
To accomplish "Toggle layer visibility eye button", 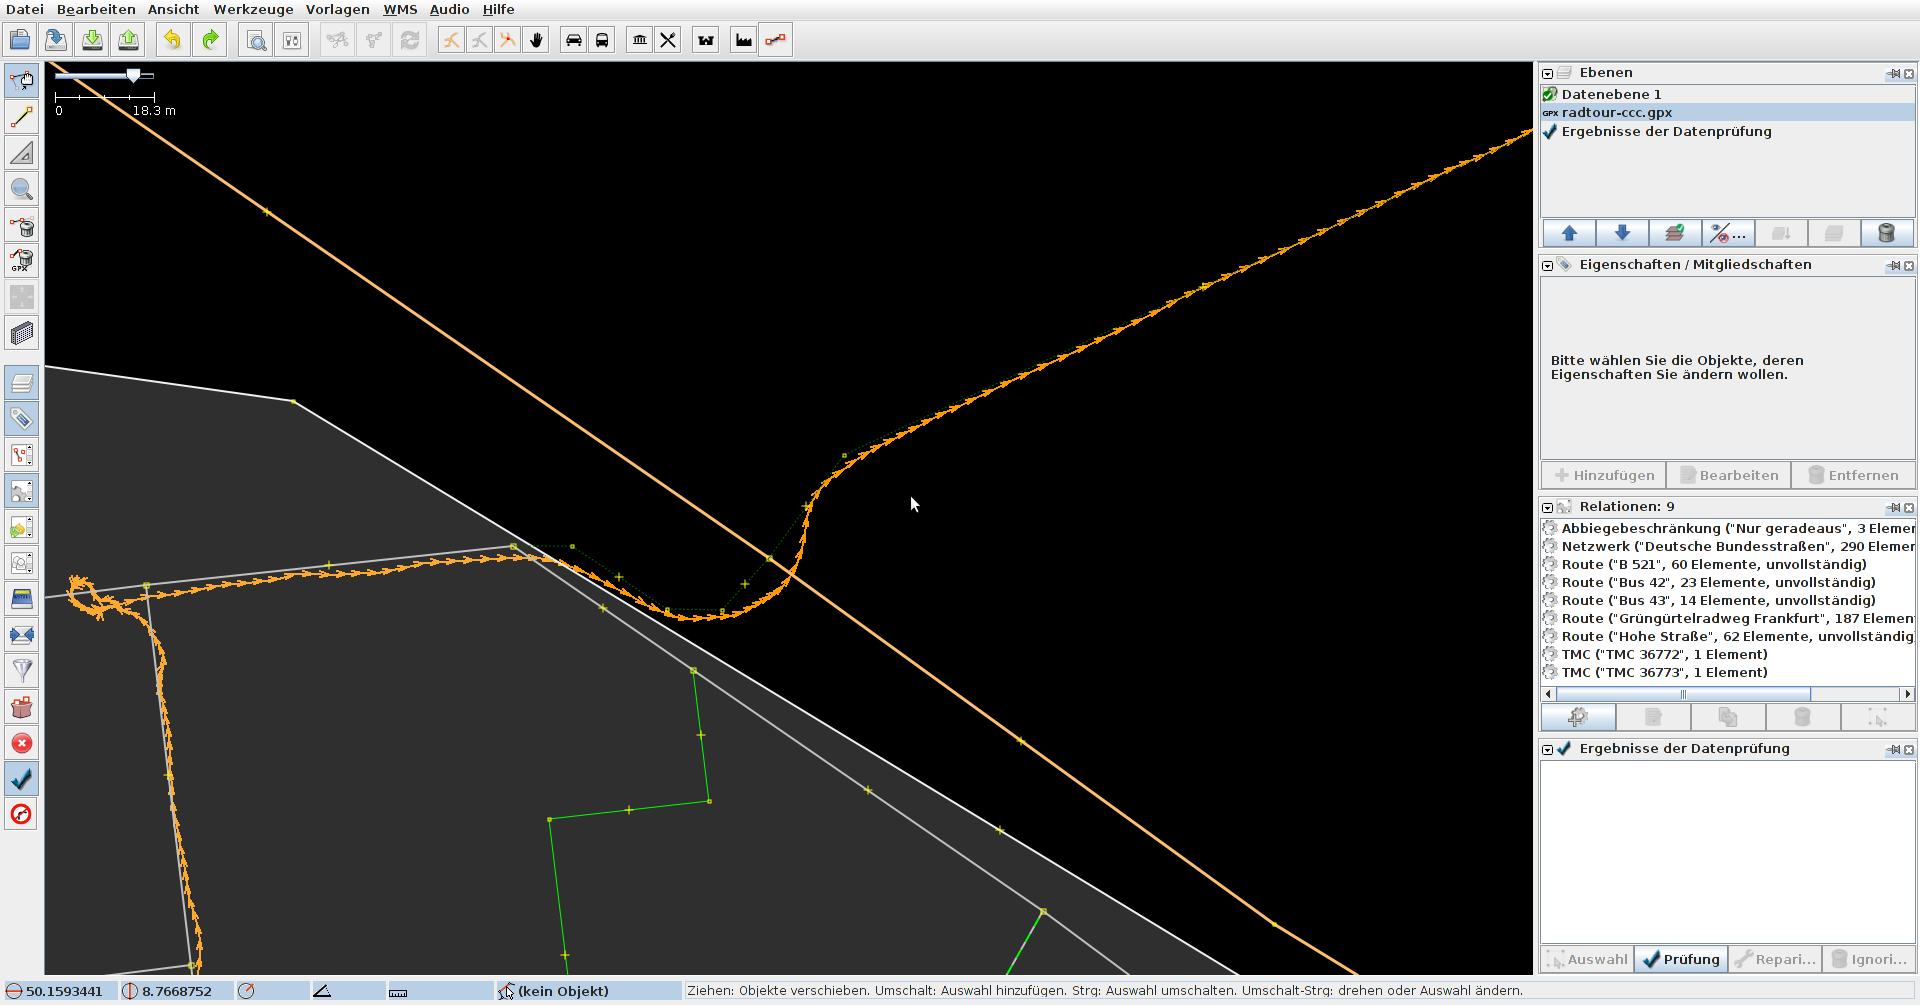I will point(1727,233).
